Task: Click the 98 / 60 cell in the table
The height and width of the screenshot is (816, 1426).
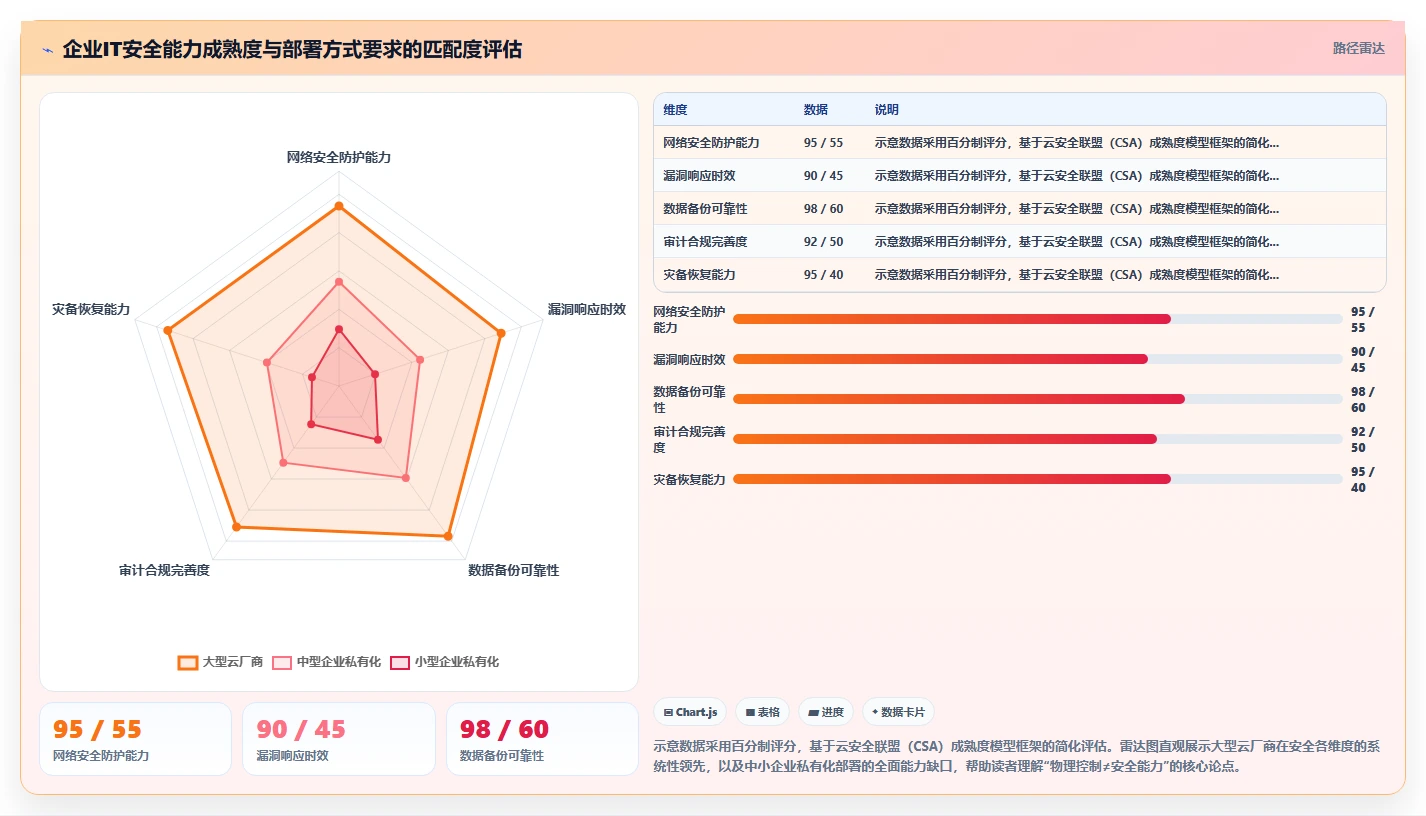Action: 823,209
